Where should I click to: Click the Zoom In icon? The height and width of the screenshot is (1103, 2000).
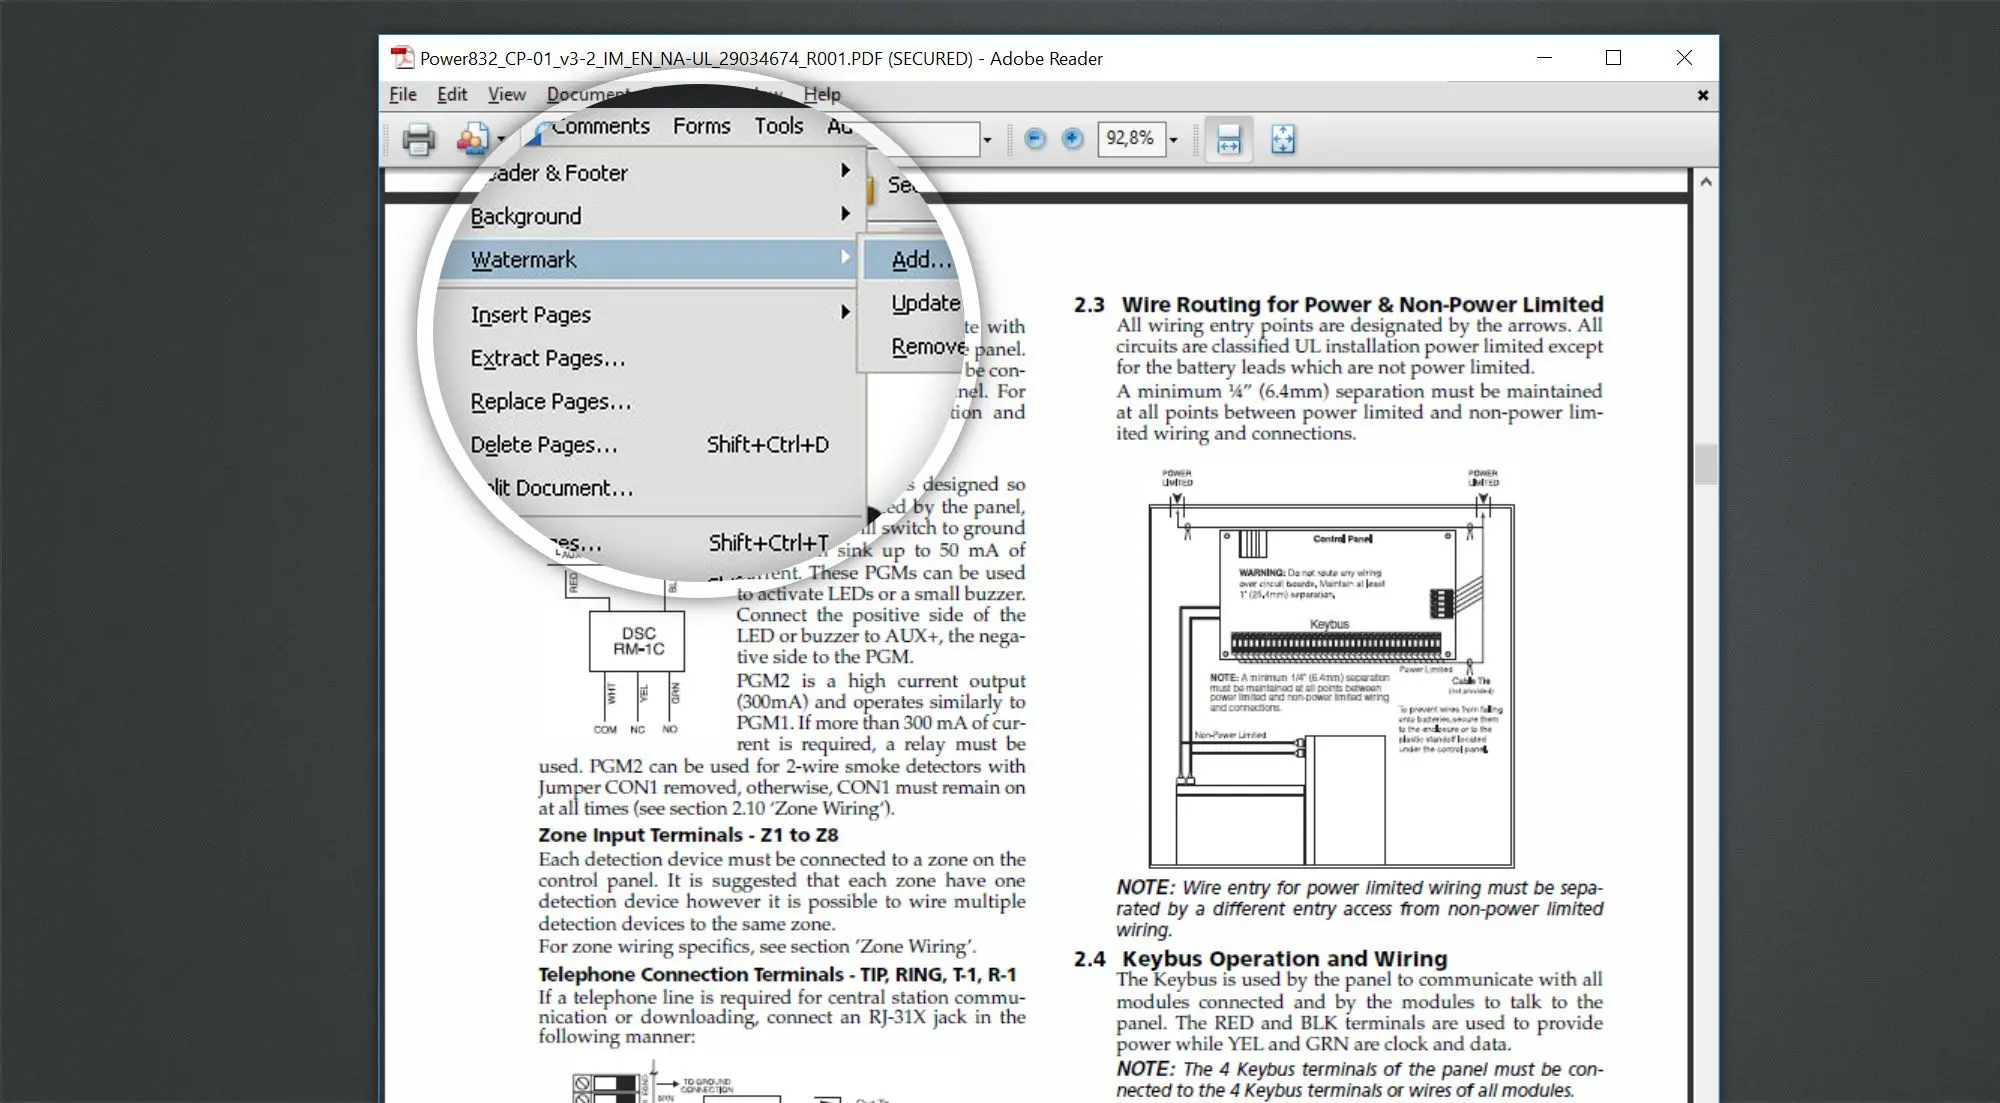pos(1070,139)
